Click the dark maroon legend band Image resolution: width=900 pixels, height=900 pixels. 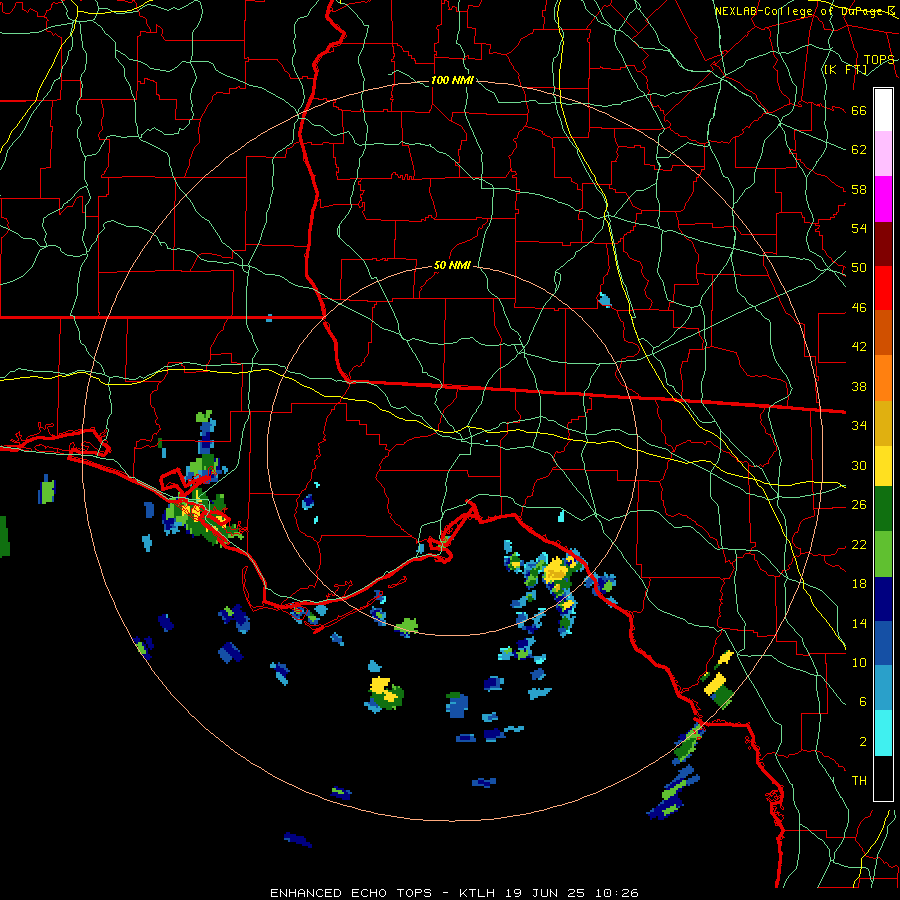(x=883, y=243)
